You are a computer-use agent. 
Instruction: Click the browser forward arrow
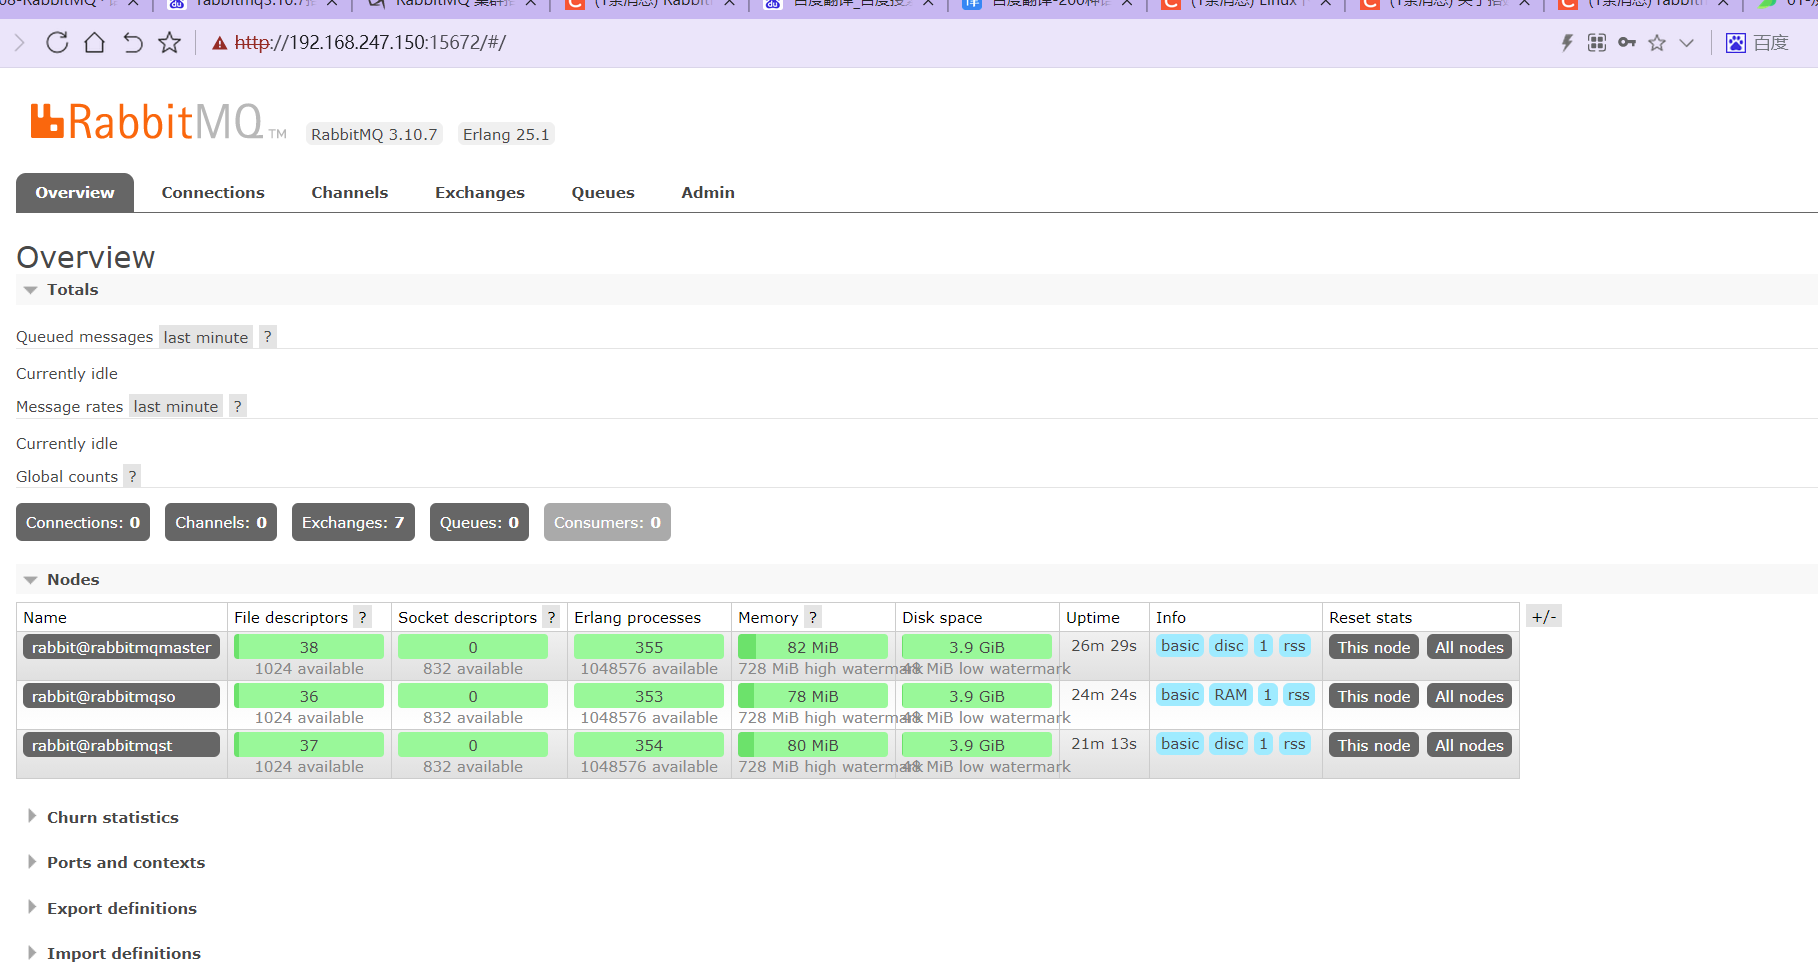pos(19,43)
